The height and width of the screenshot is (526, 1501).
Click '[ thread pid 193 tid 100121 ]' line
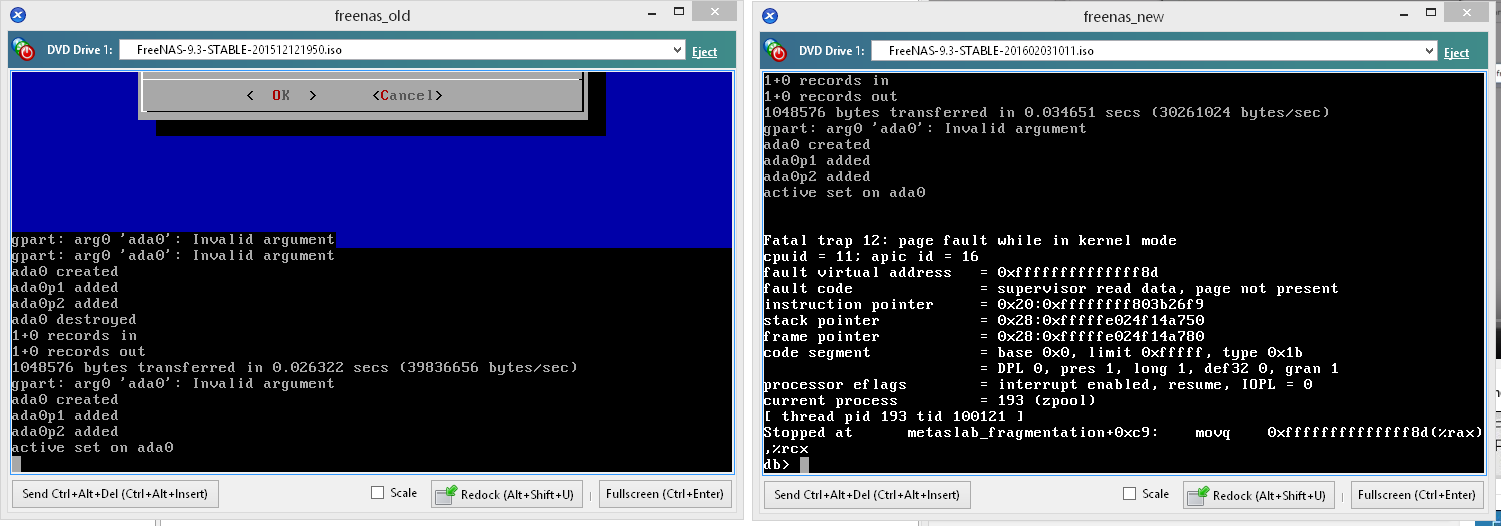click(x=893, y=416)
